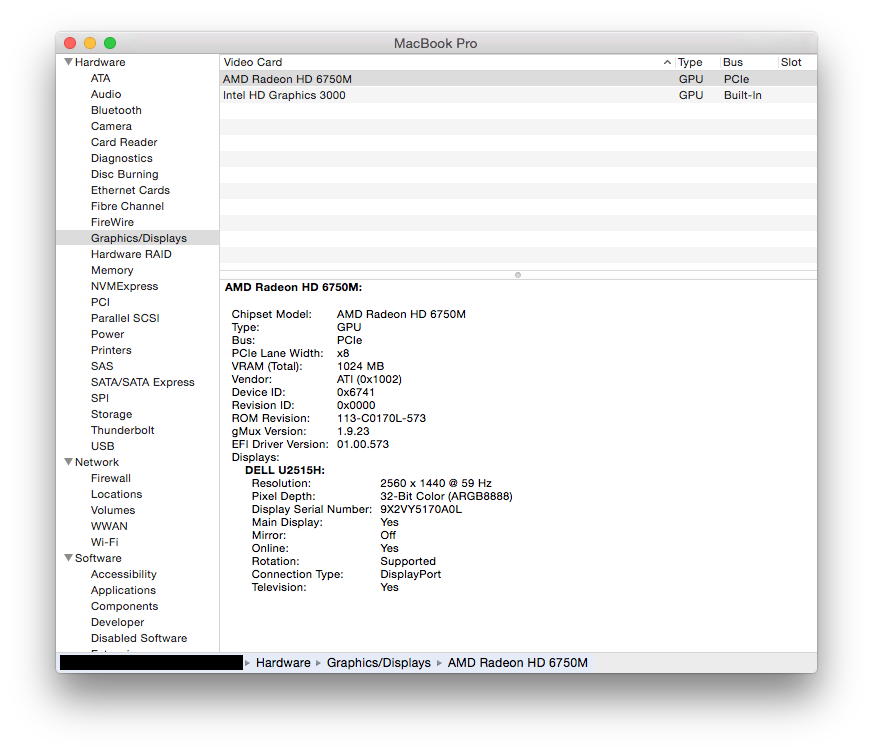
Task: Grab the split pane divider handle dot
Action: [518, 275]
